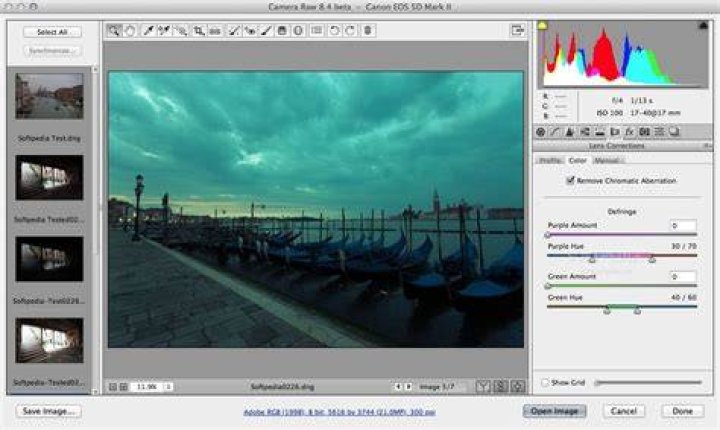Select the Crop tool

tap(198, 31)
